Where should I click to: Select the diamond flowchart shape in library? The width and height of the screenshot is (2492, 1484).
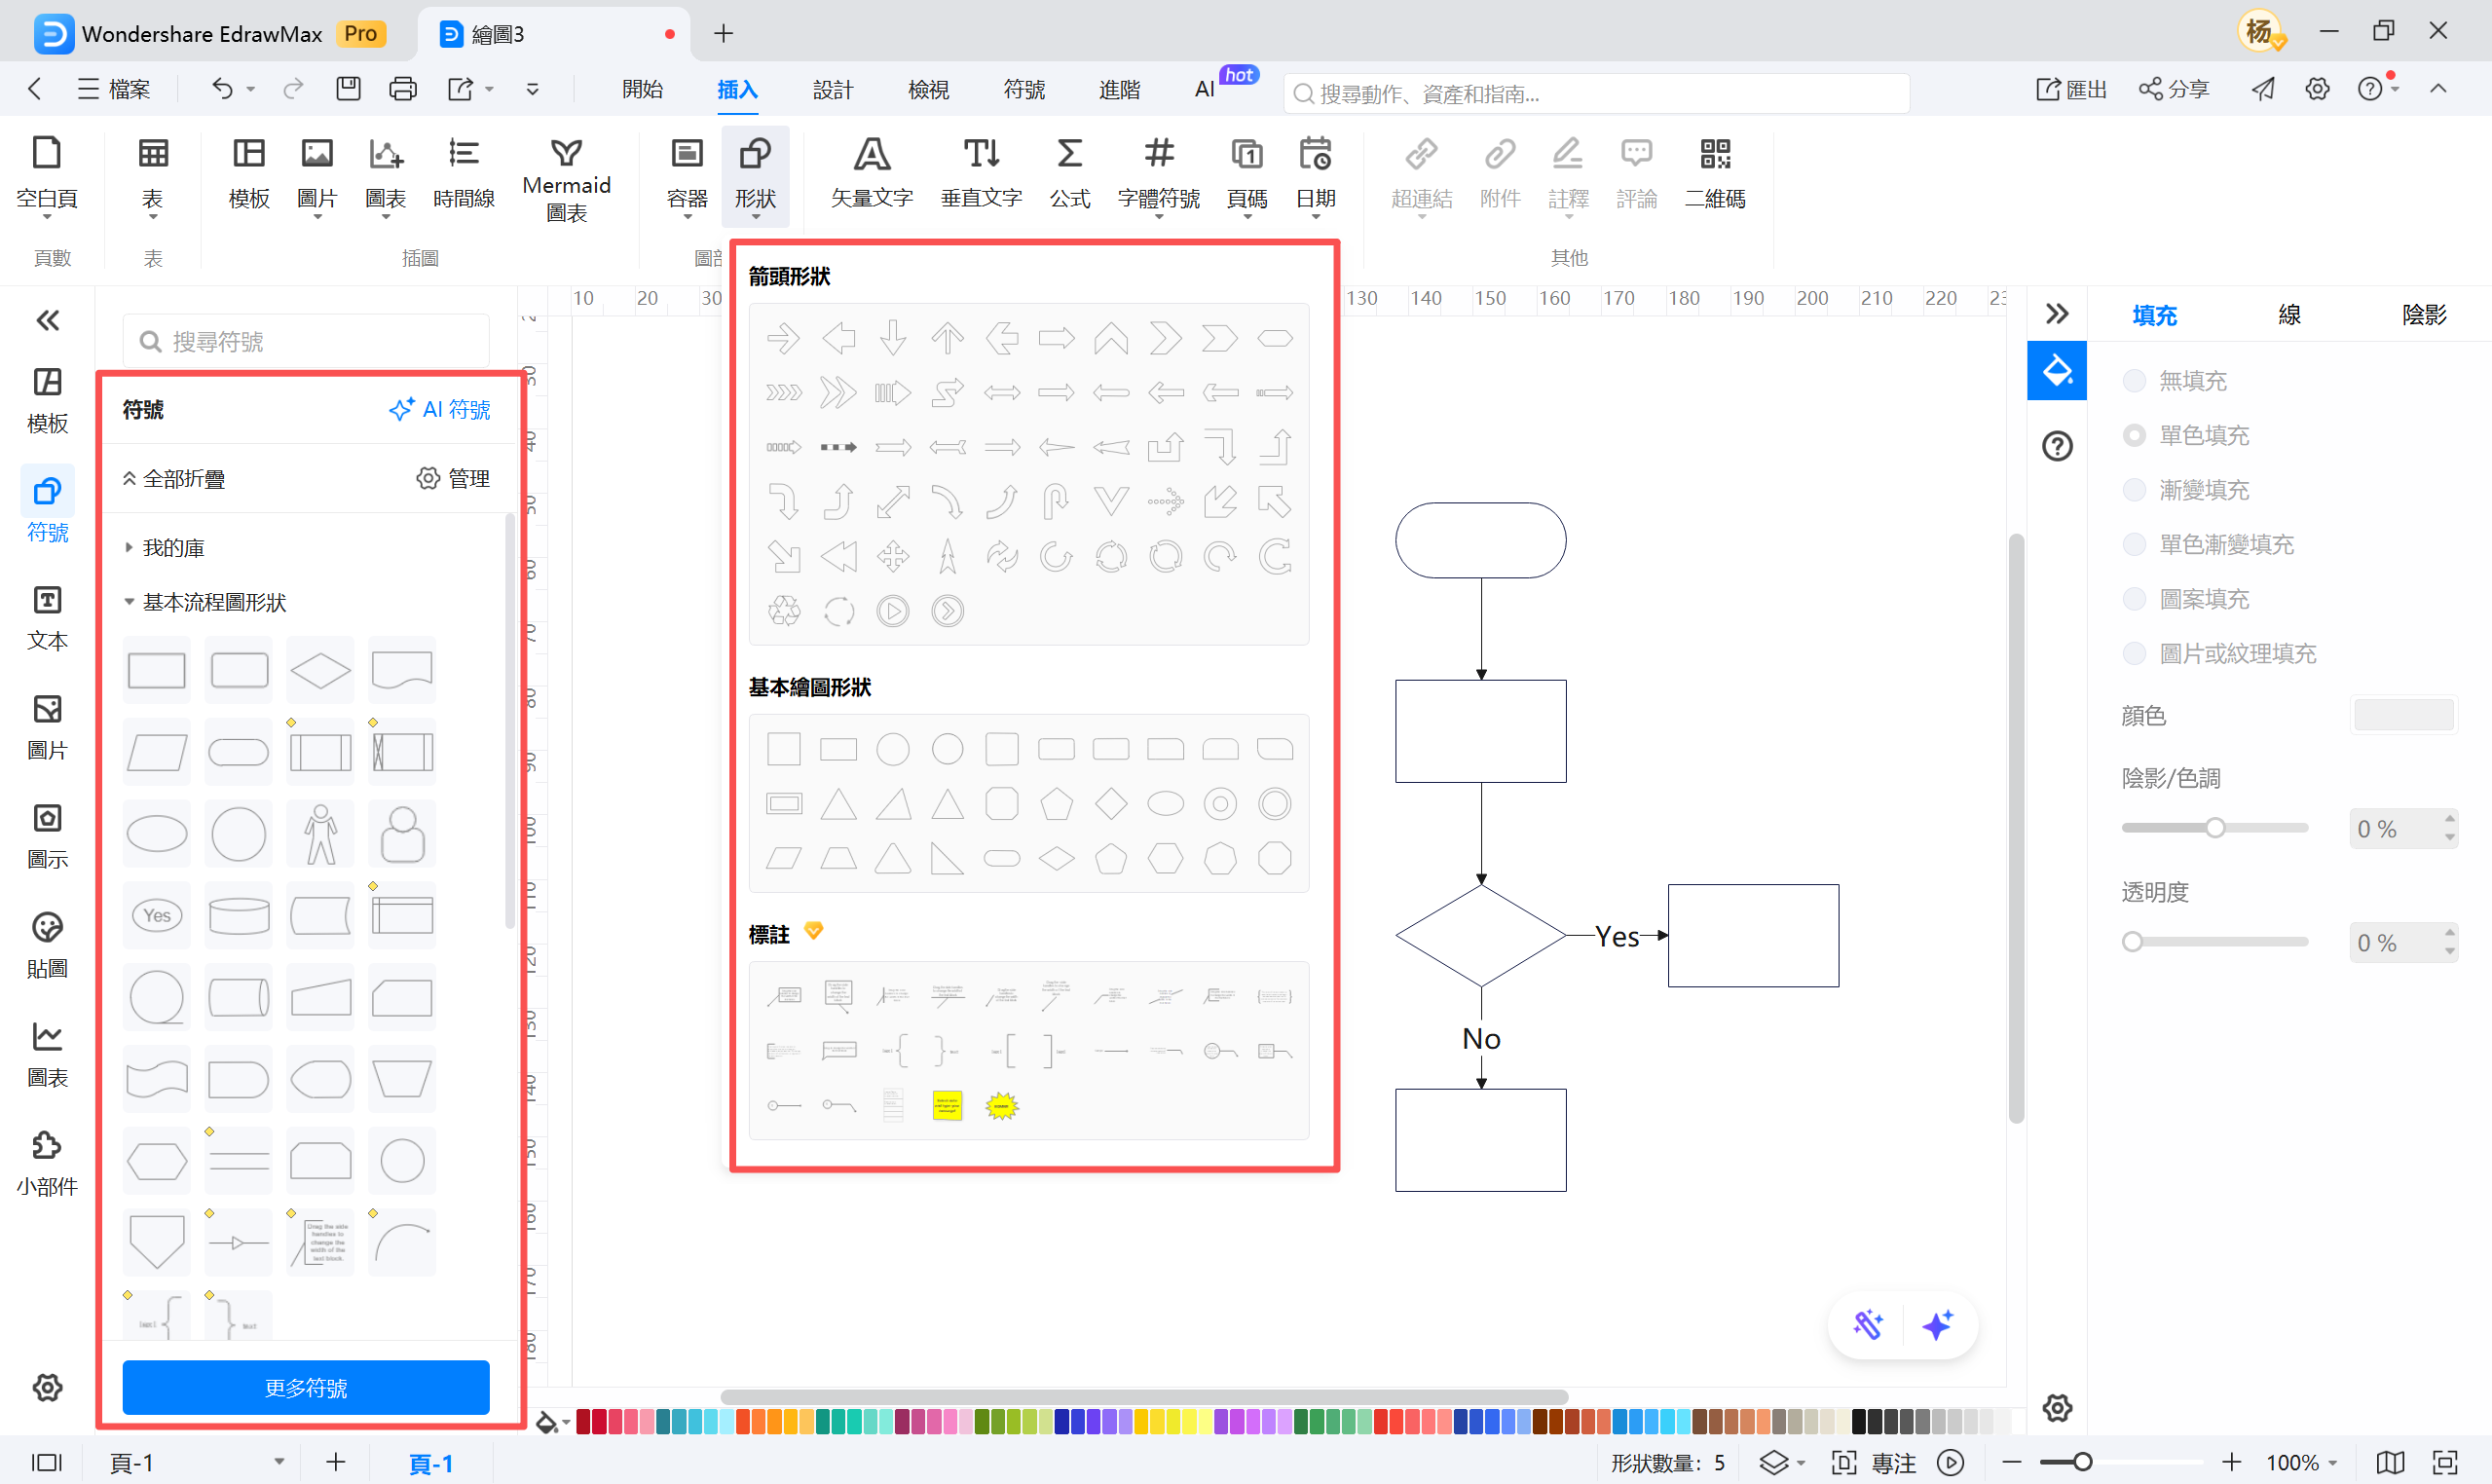tap(320, 670)
